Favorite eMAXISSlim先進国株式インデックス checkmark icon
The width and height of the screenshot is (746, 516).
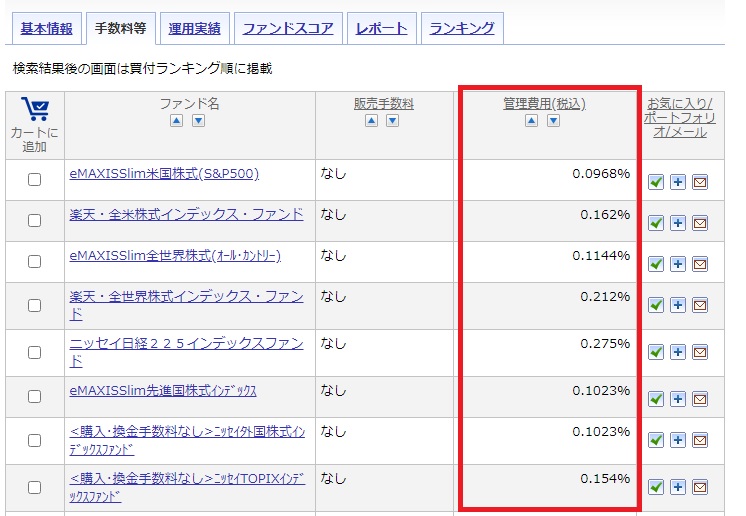(x=656, y=399)
